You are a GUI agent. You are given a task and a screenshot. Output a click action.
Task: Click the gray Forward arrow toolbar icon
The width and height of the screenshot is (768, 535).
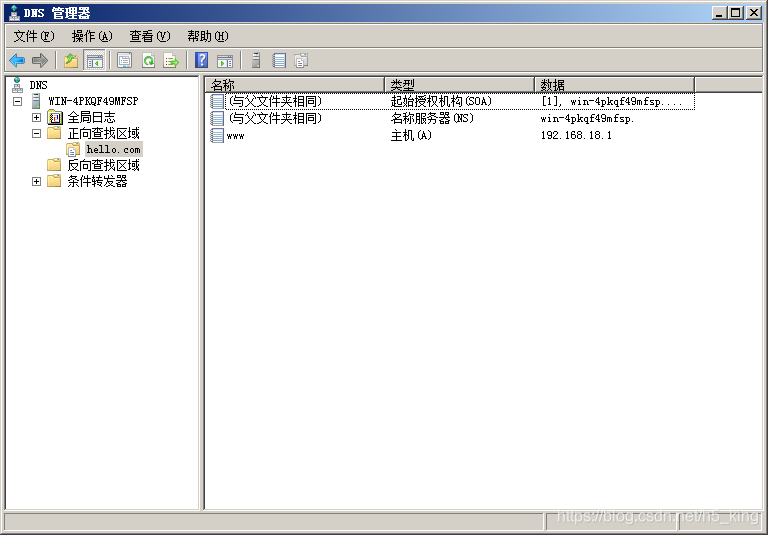click(40, 60)
